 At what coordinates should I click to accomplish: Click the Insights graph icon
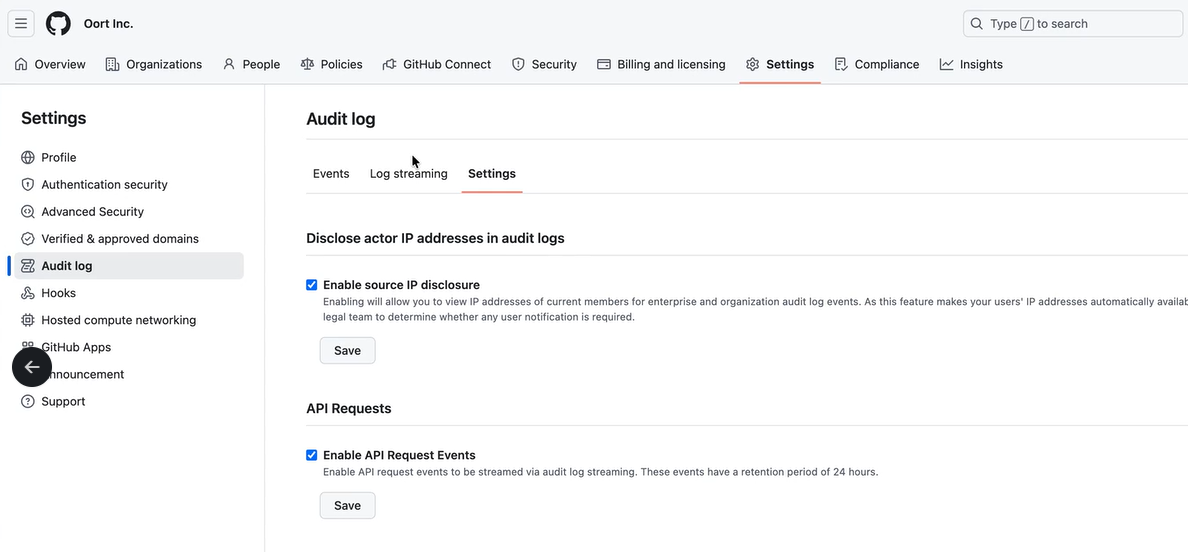[946, 64]
